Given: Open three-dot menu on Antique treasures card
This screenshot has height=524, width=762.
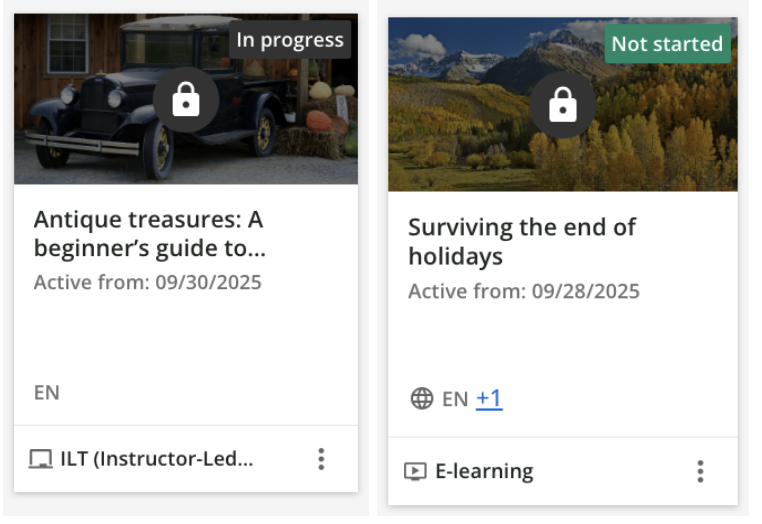Looking at the screenshot, I should click(x=321, y=459).
